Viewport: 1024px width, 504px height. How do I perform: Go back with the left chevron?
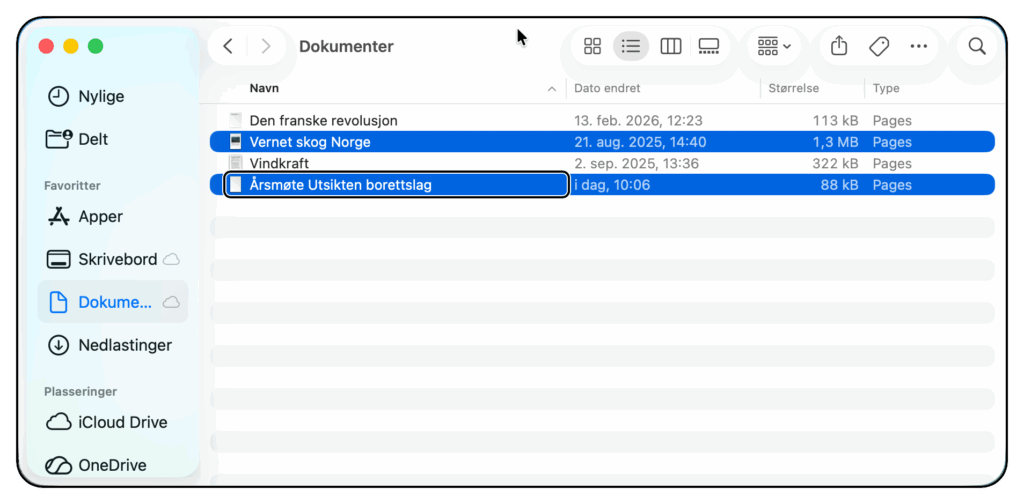pos(228,46)
